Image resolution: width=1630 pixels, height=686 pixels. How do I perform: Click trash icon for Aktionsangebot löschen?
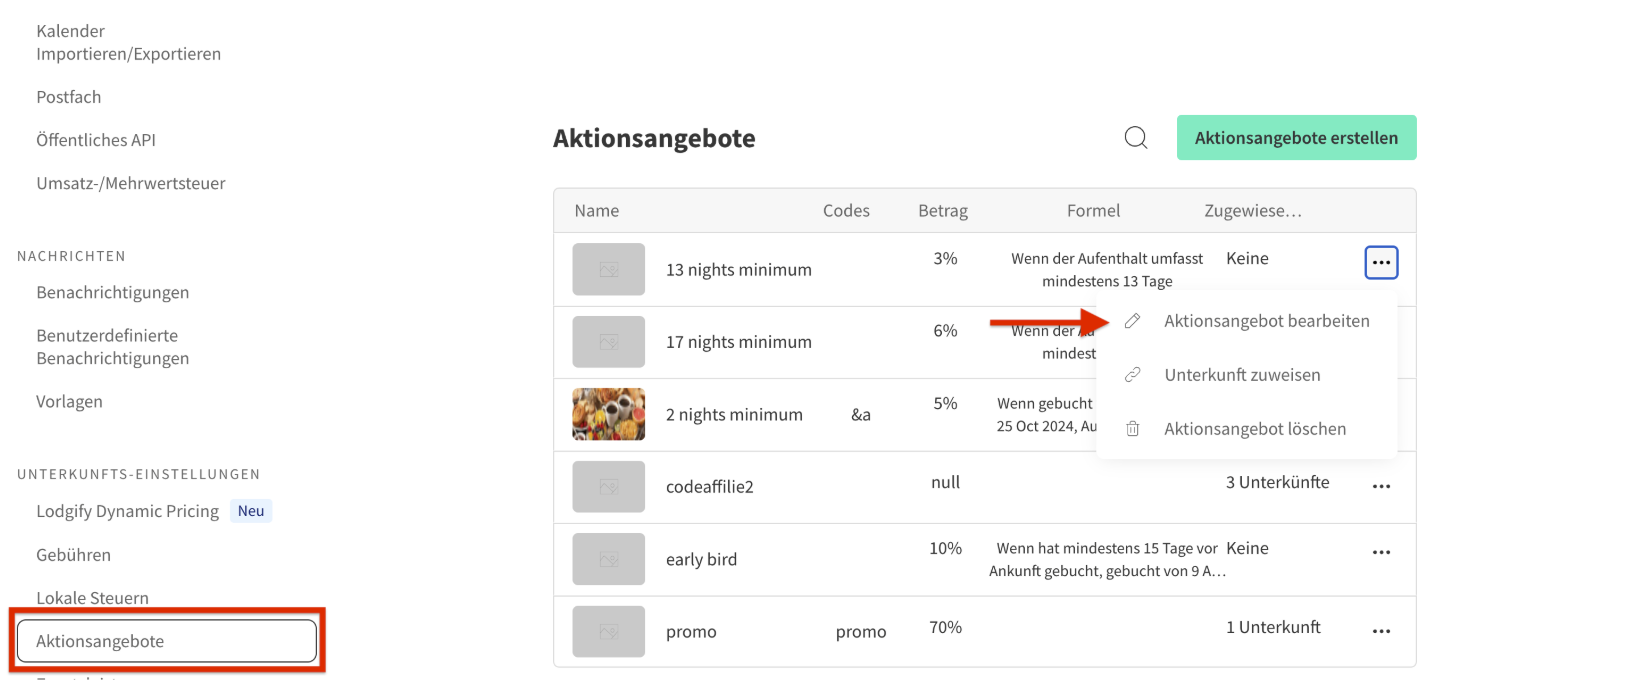coord(1132,429)
